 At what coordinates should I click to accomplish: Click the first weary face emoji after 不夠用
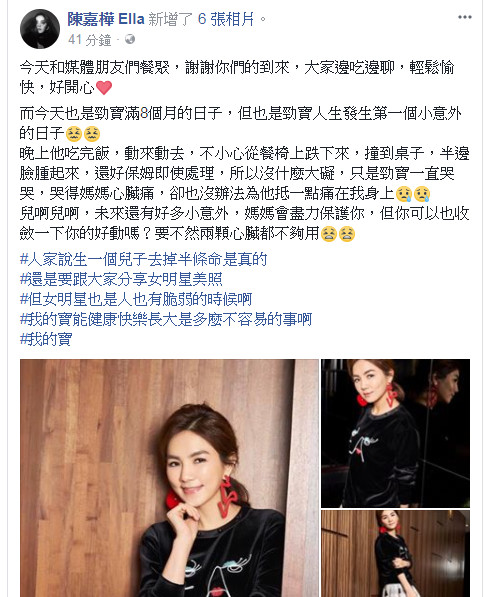pos(329,234)
